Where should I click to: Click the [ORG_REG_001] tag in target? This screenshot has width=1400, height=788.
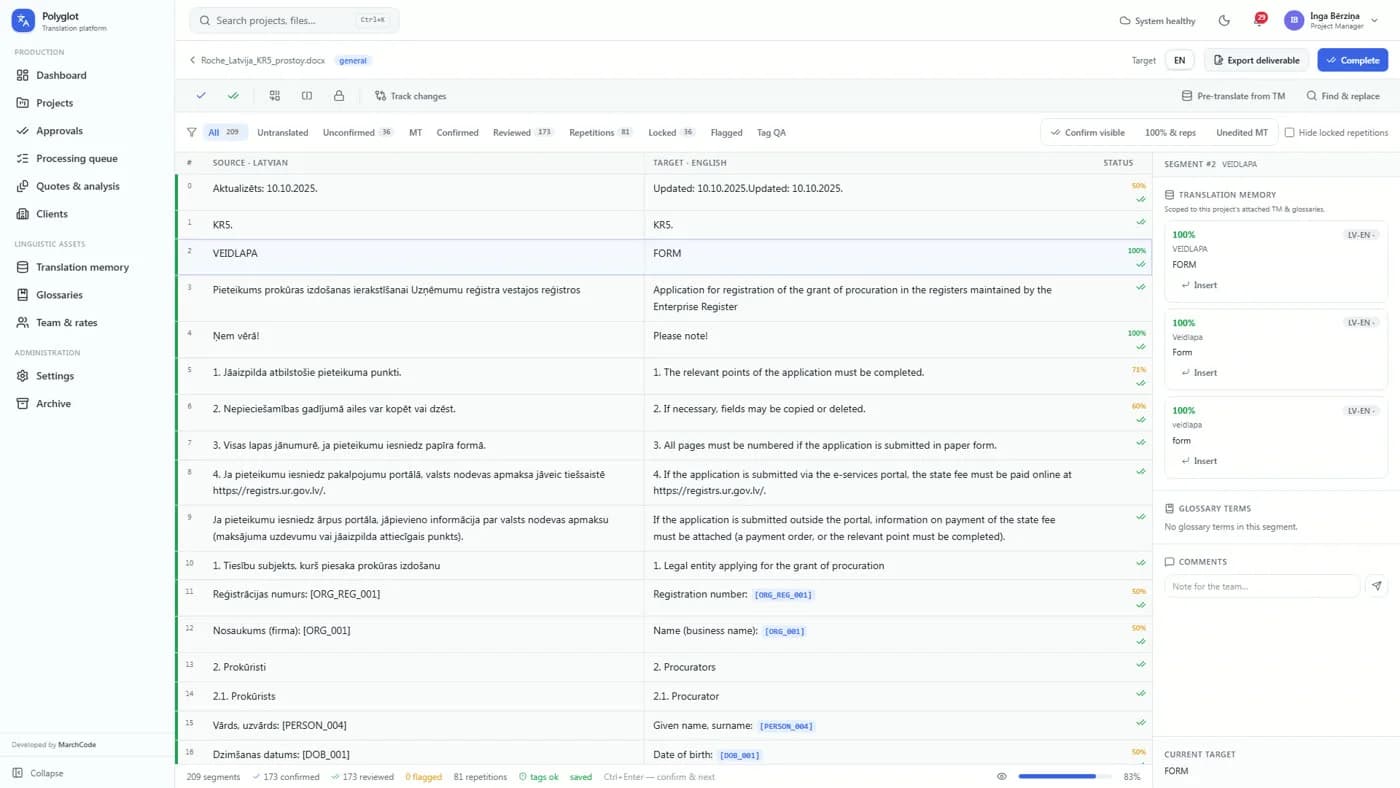[x=783, y=595]
